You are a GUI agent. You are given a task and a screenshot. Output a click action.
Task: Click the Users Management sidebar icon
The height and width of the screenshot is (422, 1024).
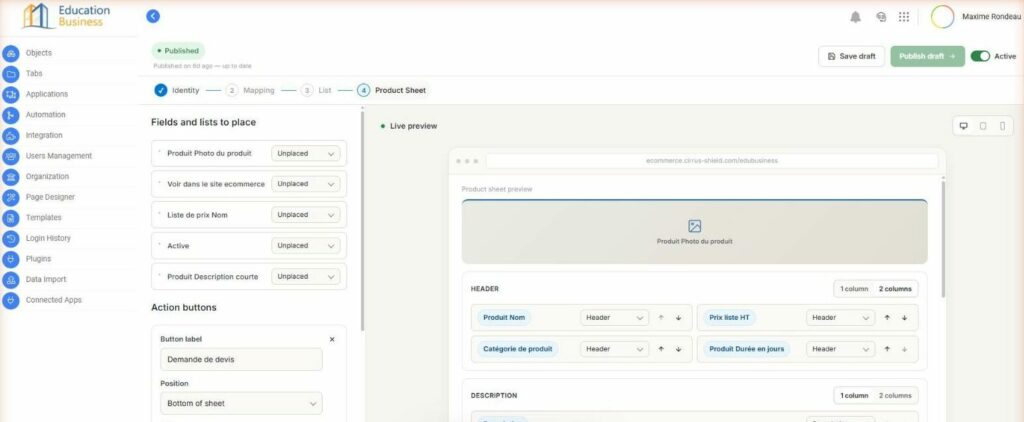click(x=10, y=156)
